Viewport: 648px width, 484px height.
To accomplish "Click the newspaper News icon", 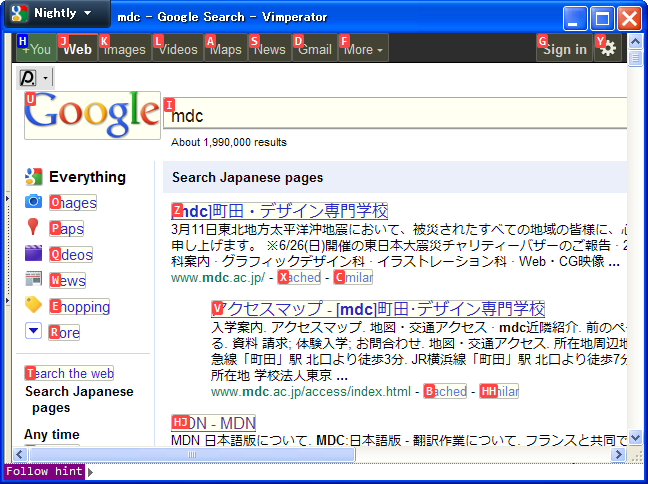I will 33,279.
